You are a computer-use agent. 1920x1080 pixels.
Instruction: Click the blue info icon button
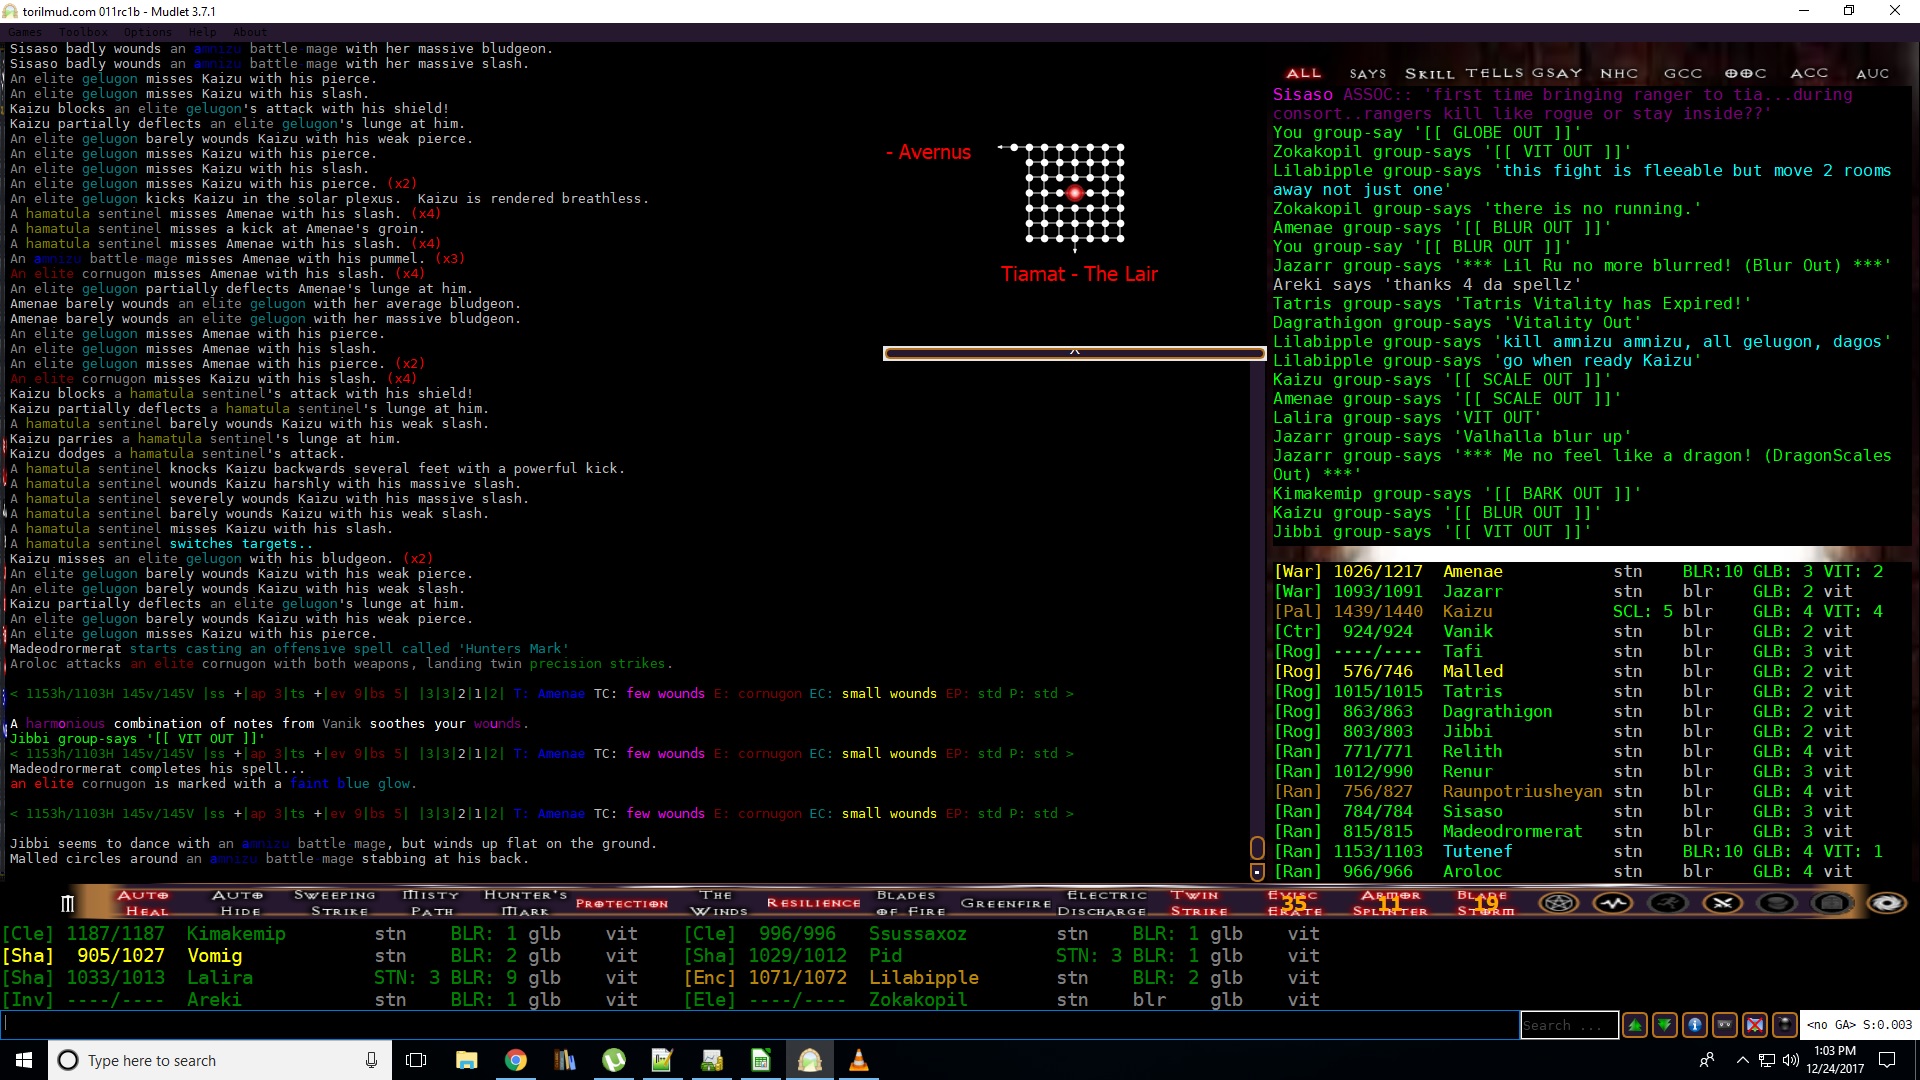point(1695,1025)
